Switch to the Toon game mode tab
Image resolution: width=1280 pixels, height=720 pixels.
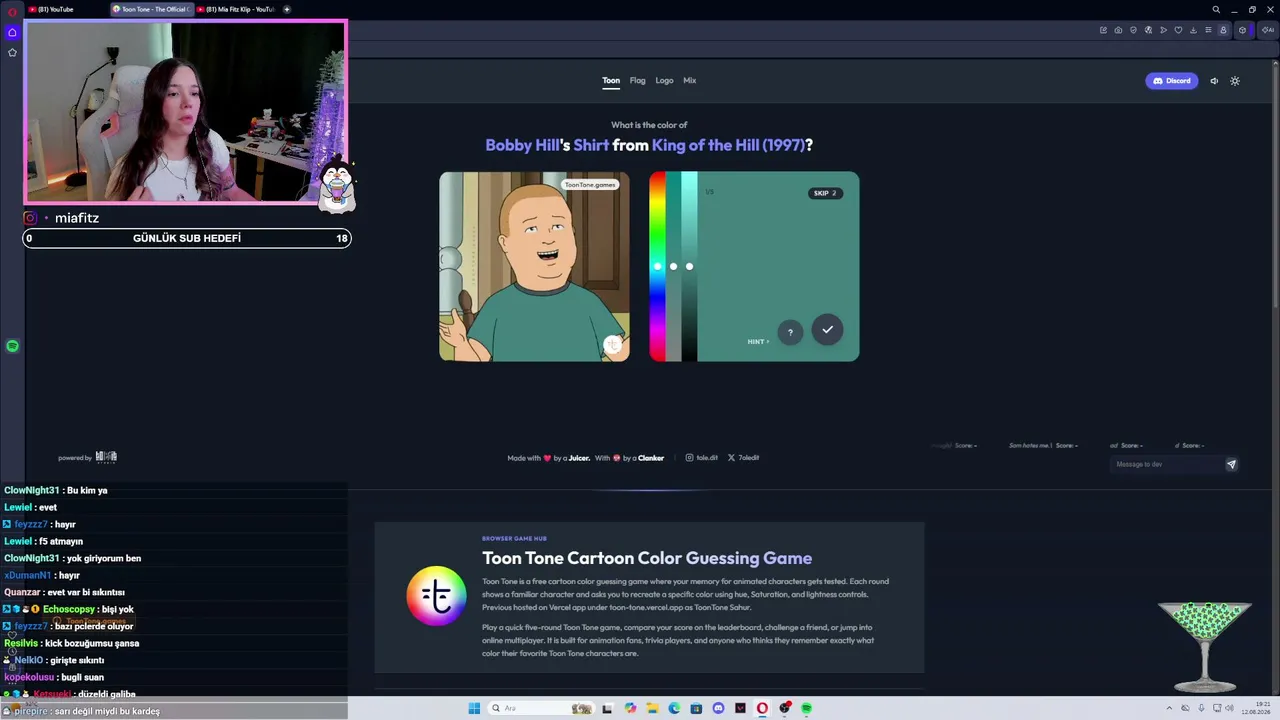[x=611, y=80]
